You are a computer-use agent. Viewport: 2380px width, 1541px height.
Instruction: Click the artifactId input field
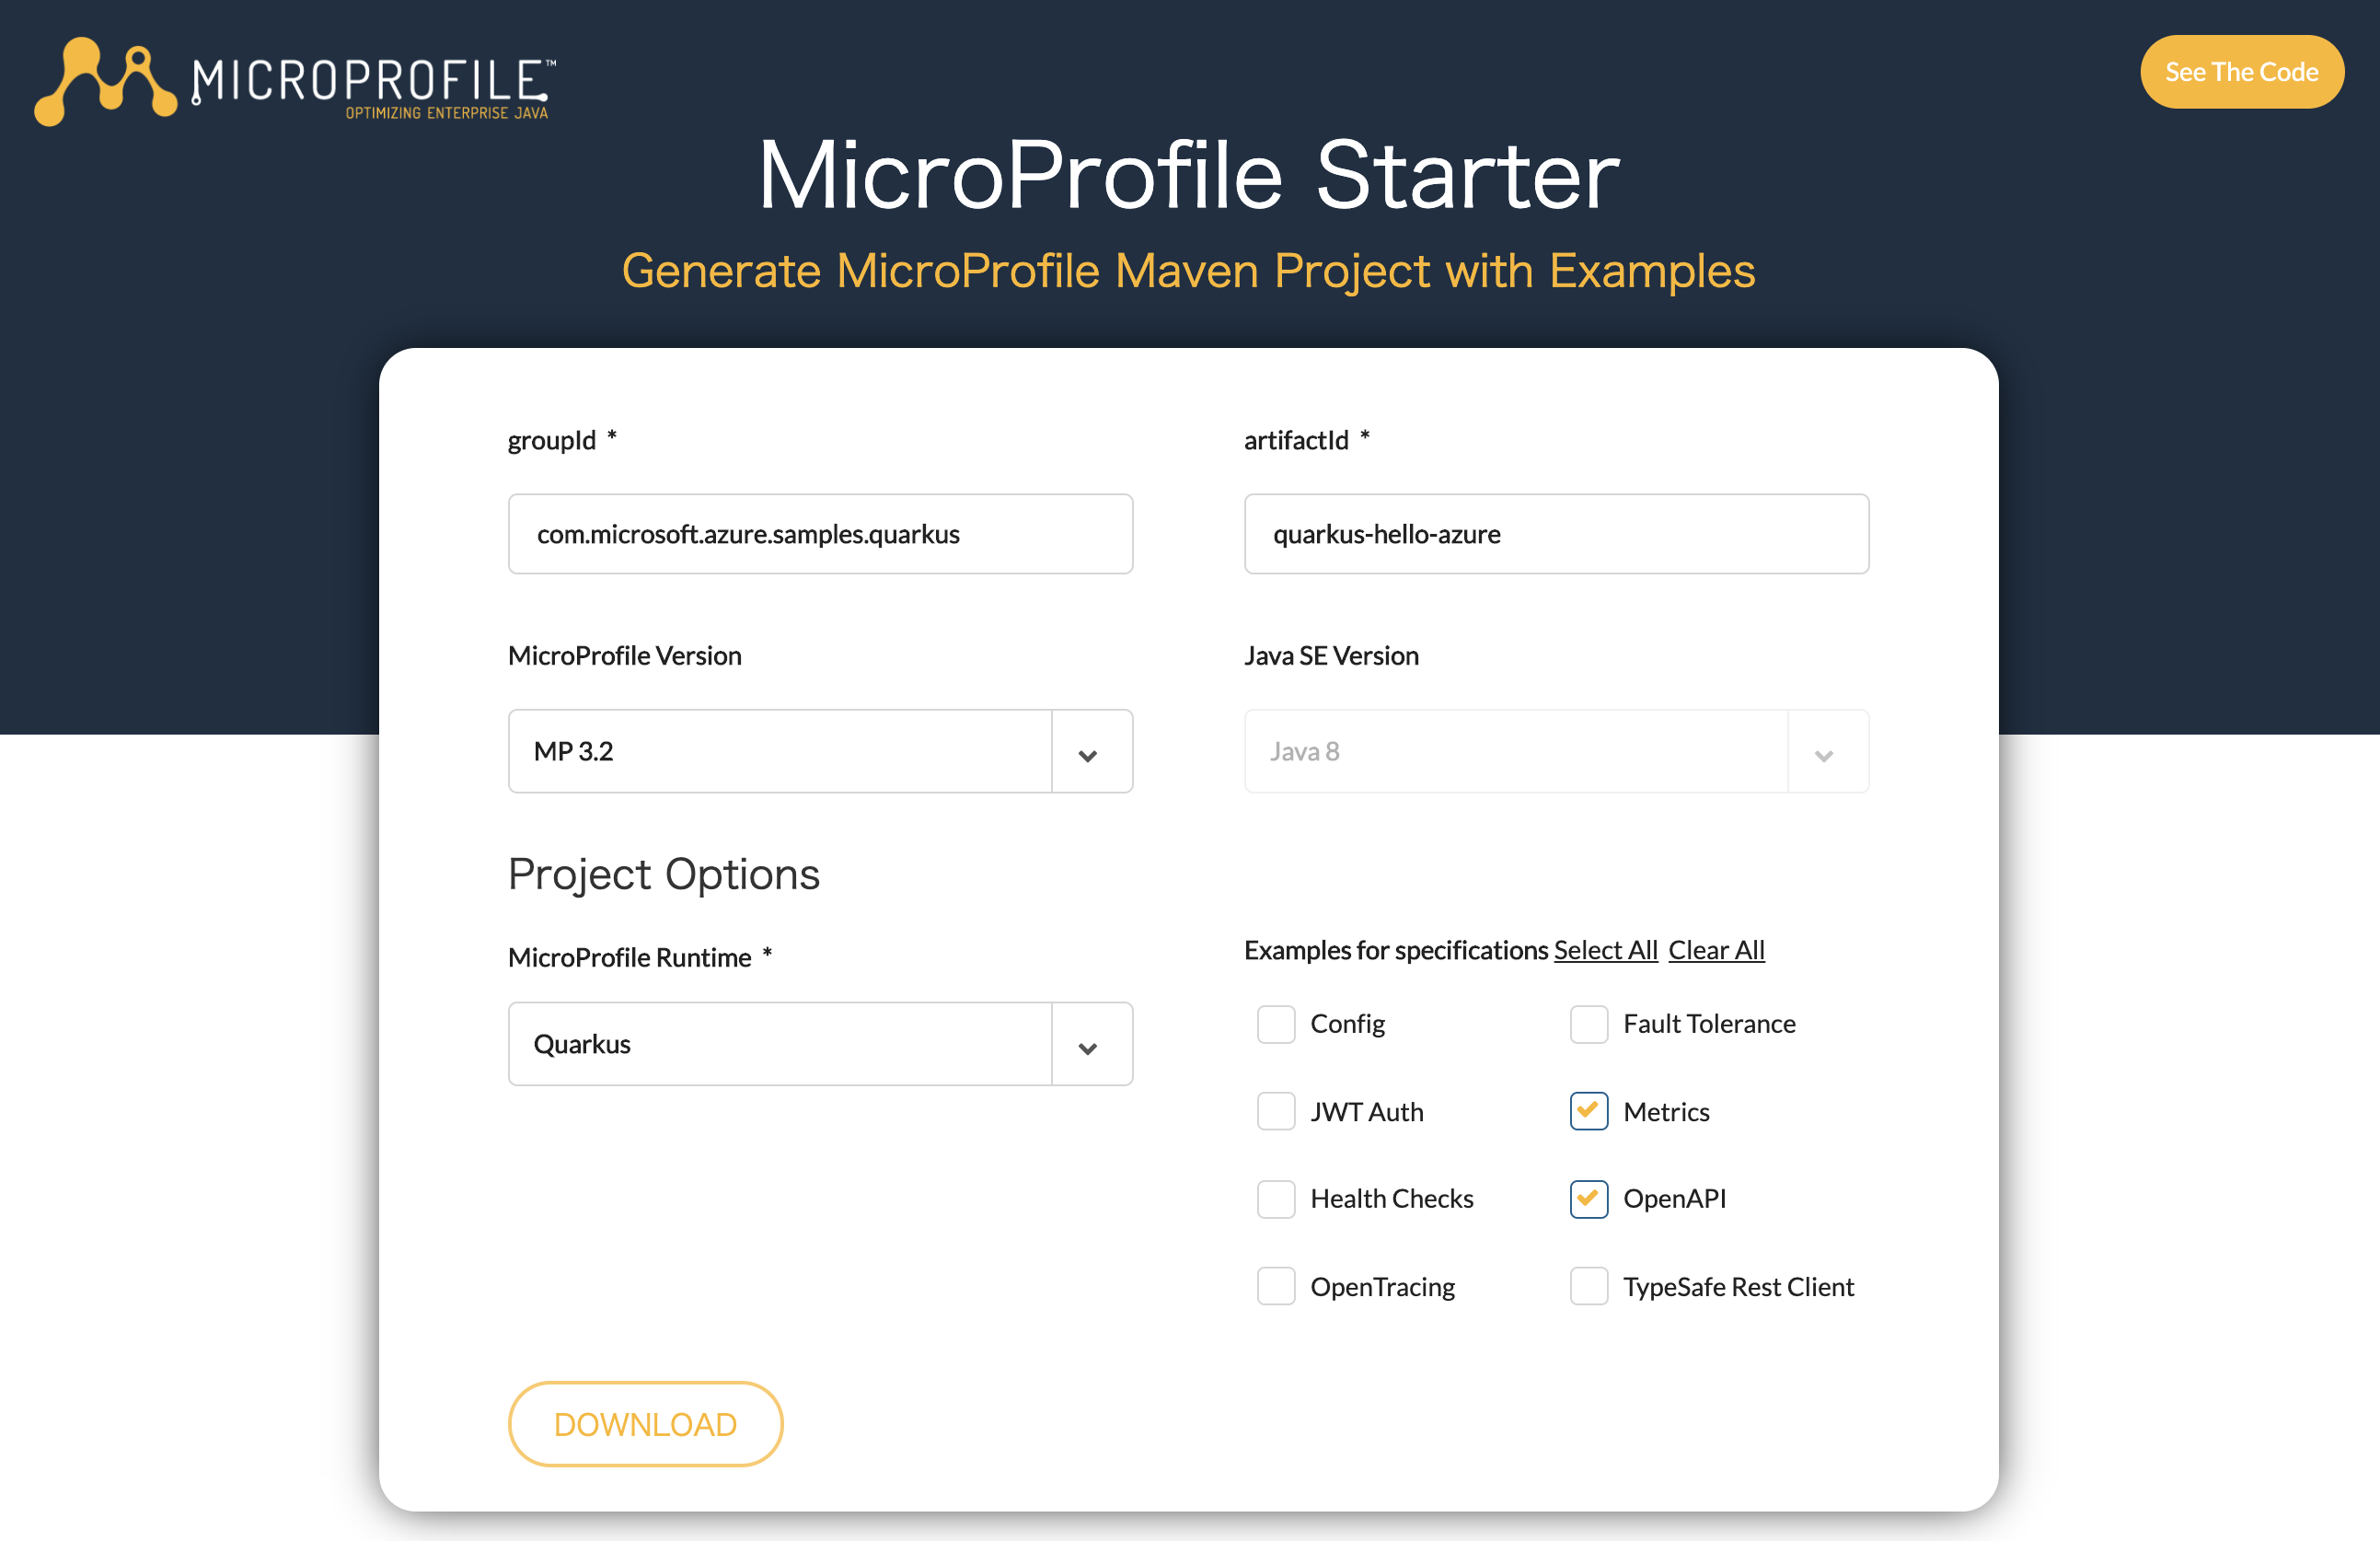point(1556,533)
